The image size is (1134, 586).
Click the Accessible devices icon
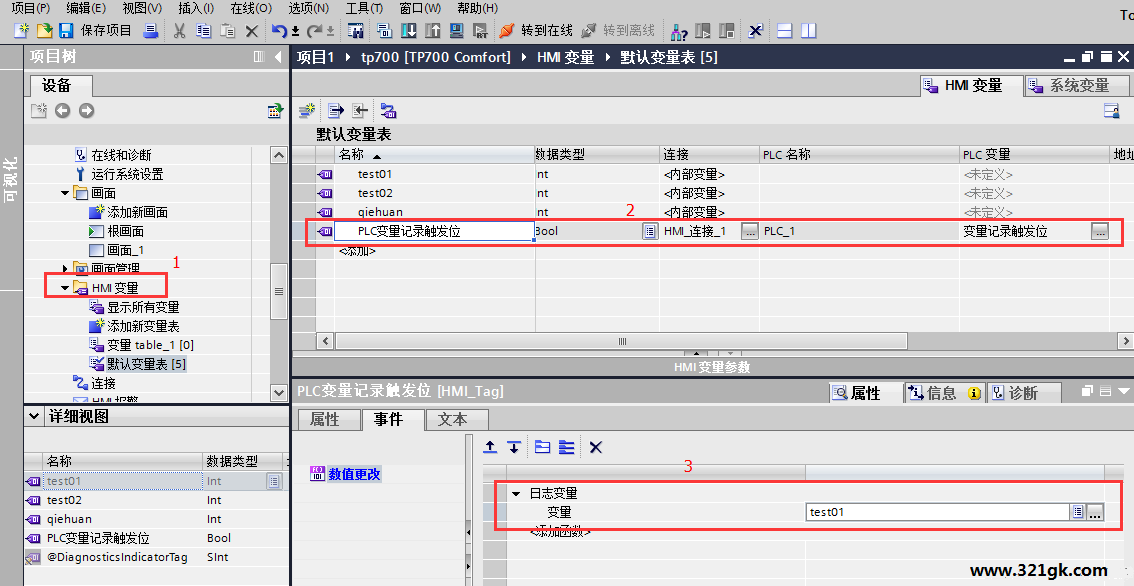(x=679, y=31)
